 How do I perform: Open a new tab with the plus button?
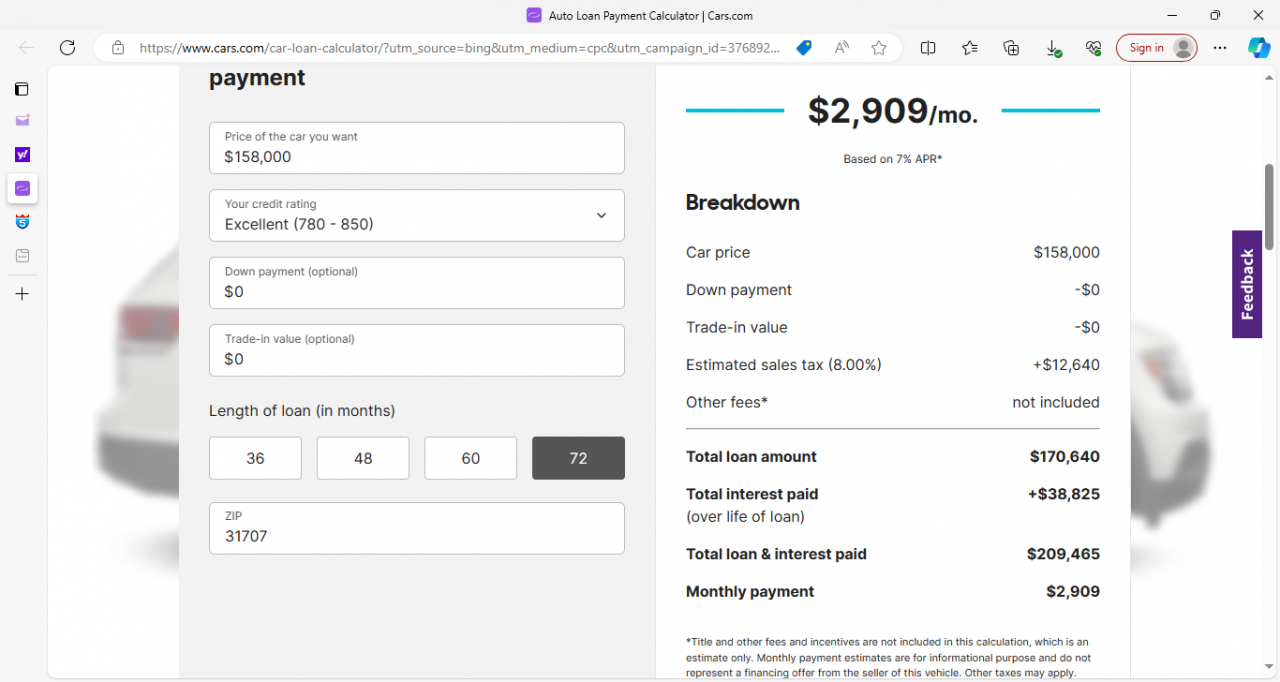tap(22, 294)
